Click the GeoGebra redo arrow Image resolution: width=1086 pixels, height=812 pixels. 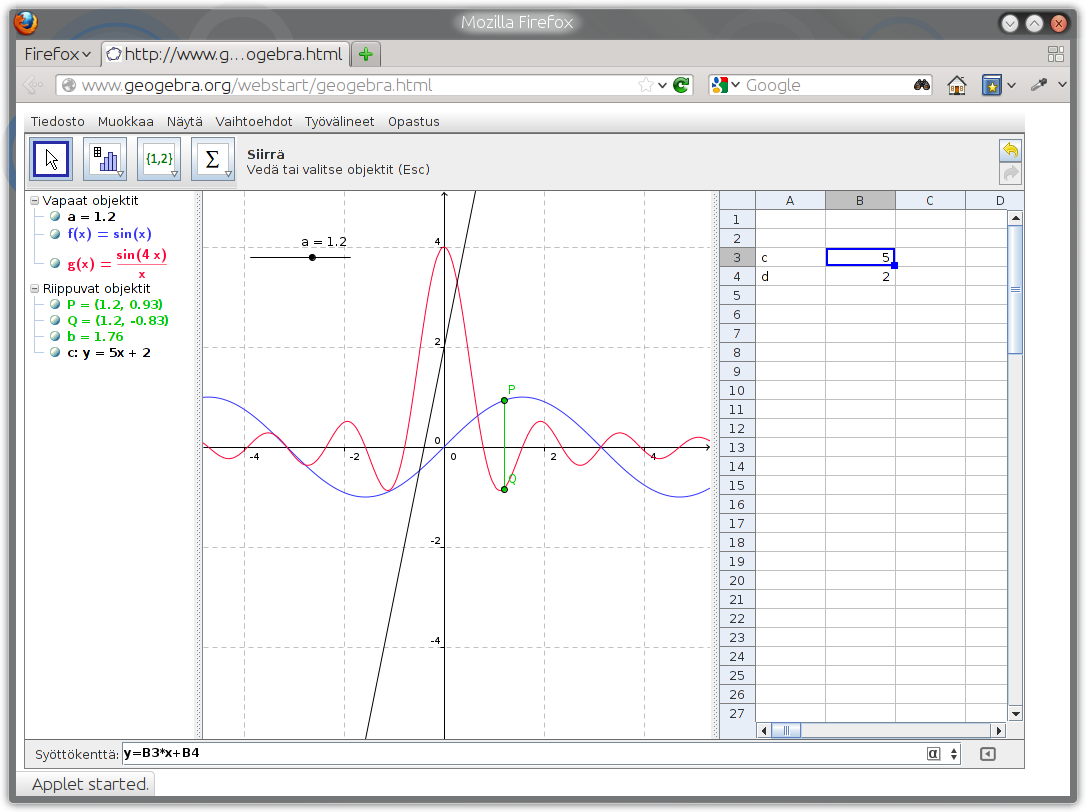point(1011,173)
